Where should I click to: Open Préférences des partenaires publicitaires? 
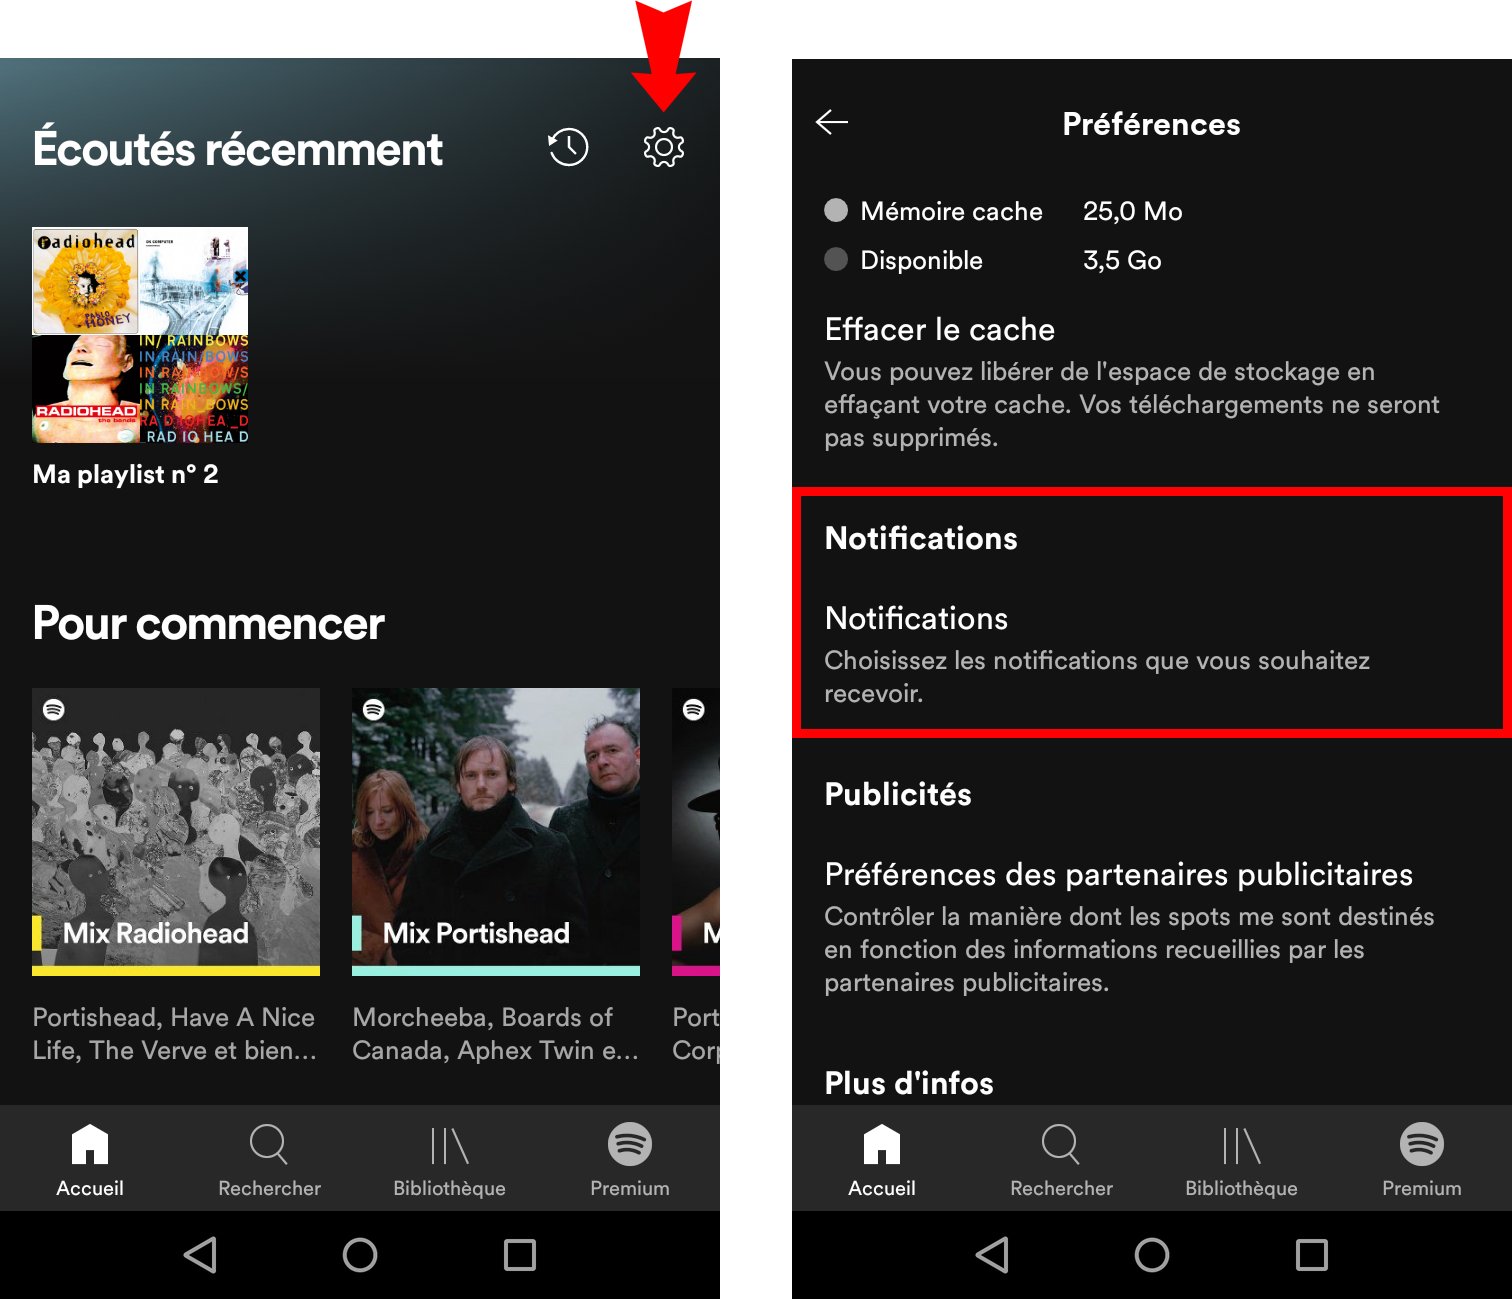1117,874
